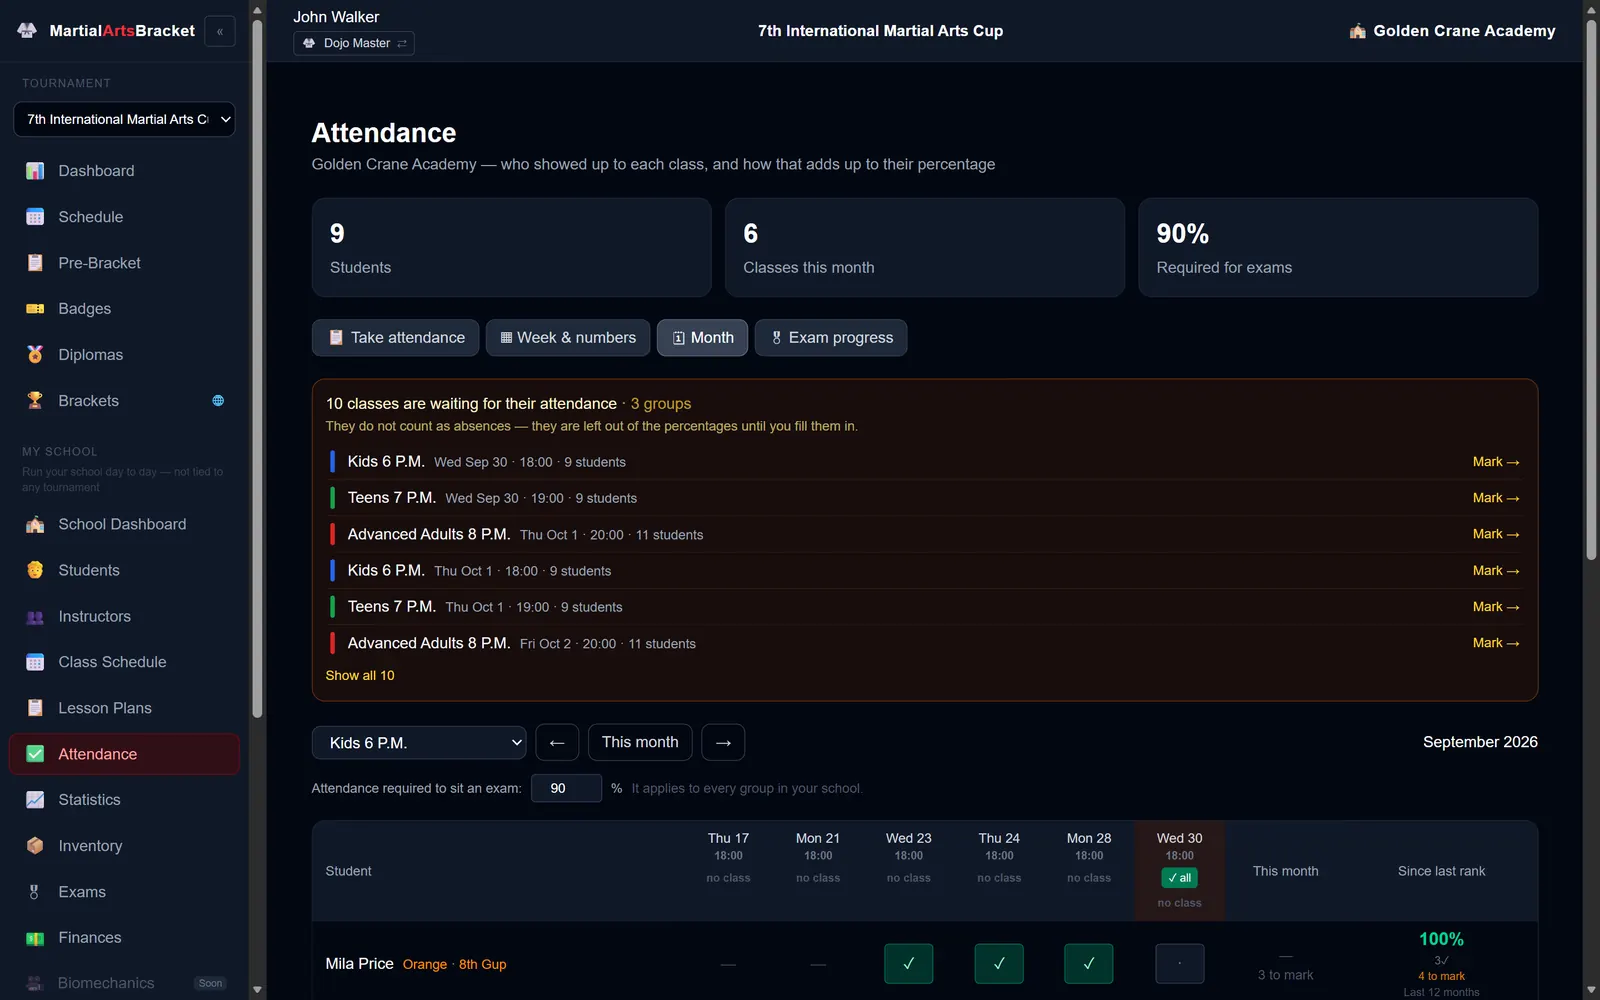Open the Attendance item in the sidebar
Screen dimensions: 1600x1000
pos(124,754)
